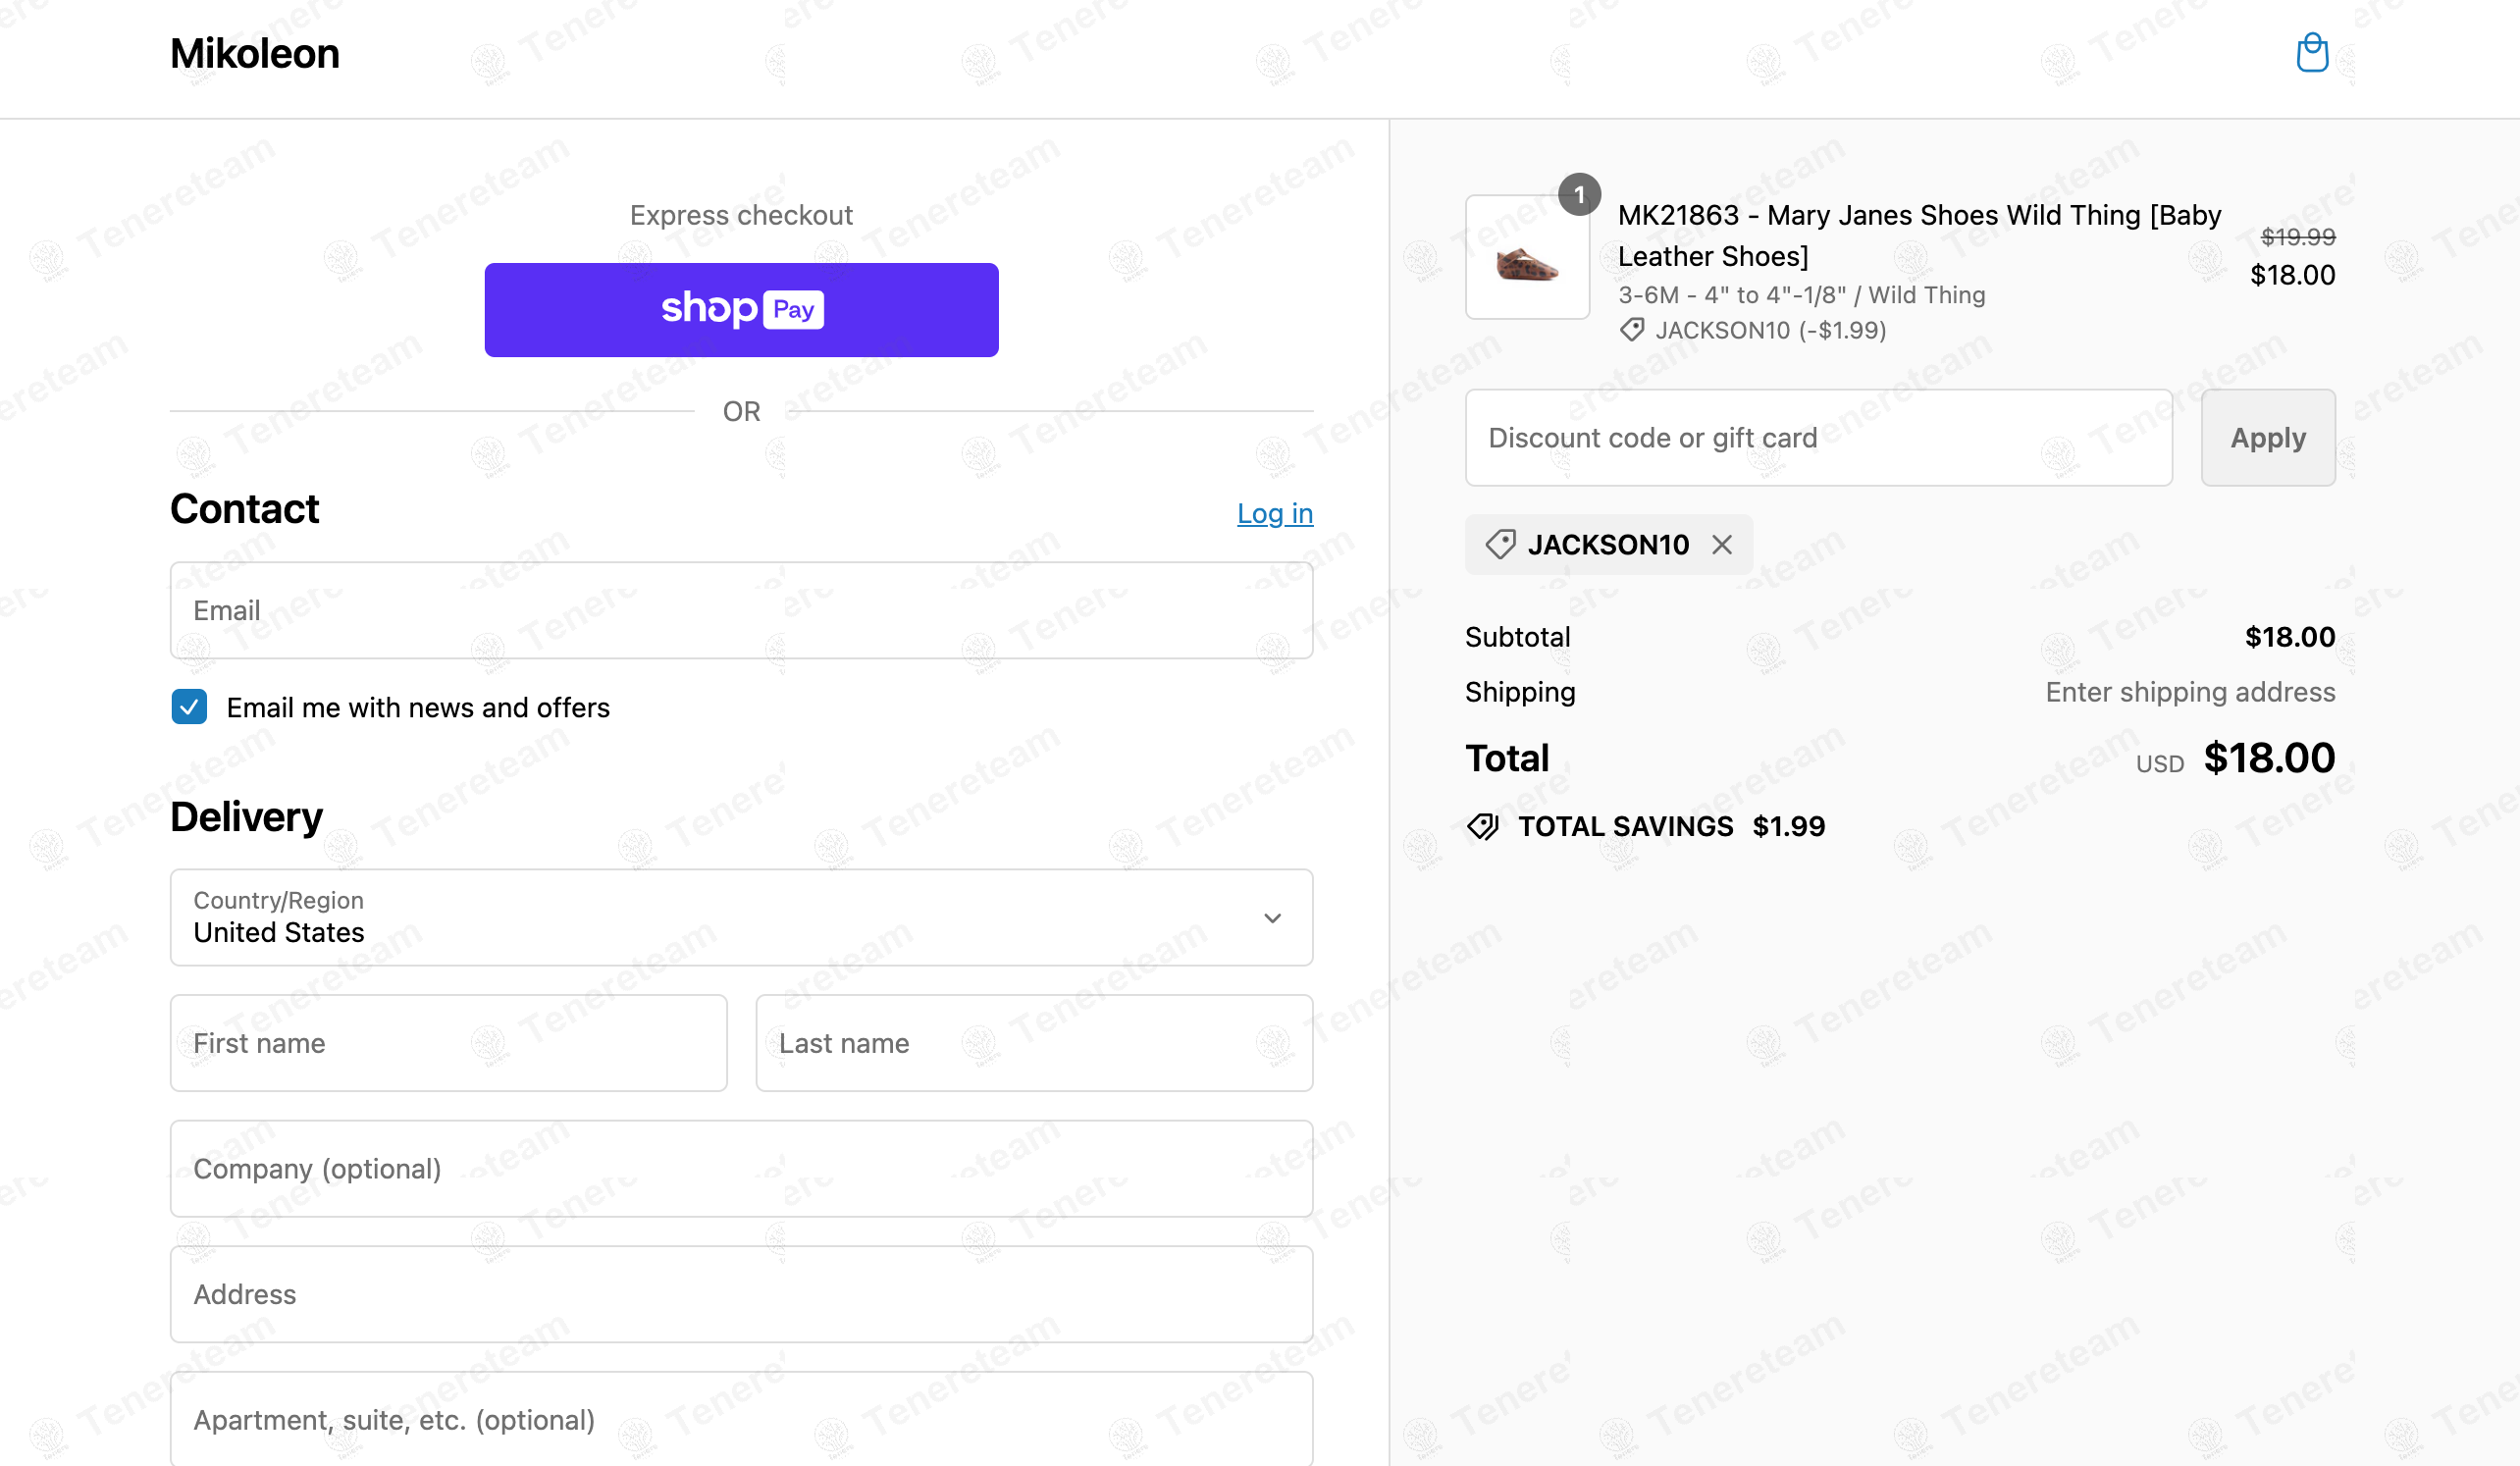Follow the Log in link
Viewport: 2520px width, 1466px height.
pos(1274,513)
